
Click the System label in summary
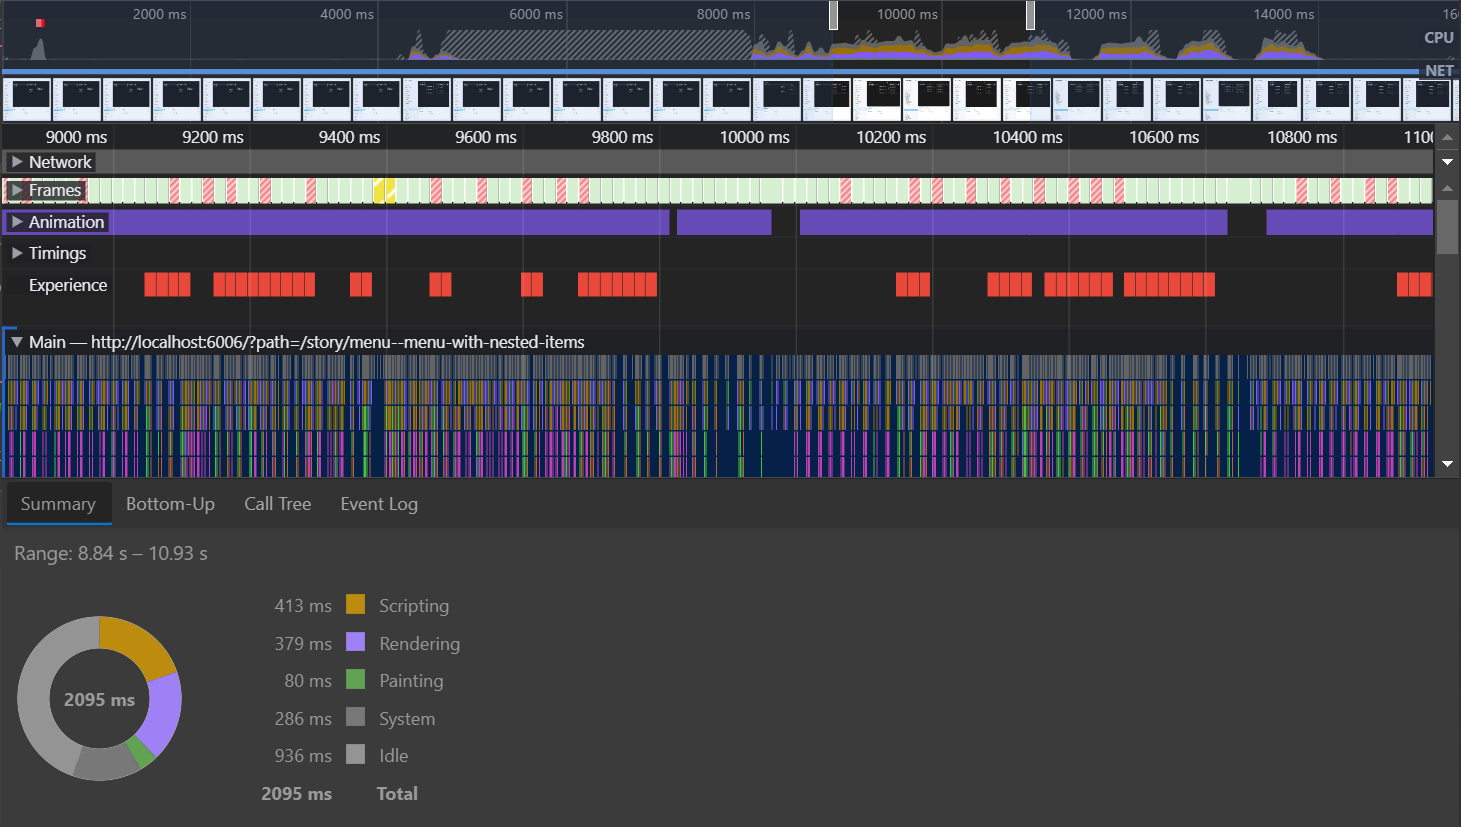(x=407, y=719)
